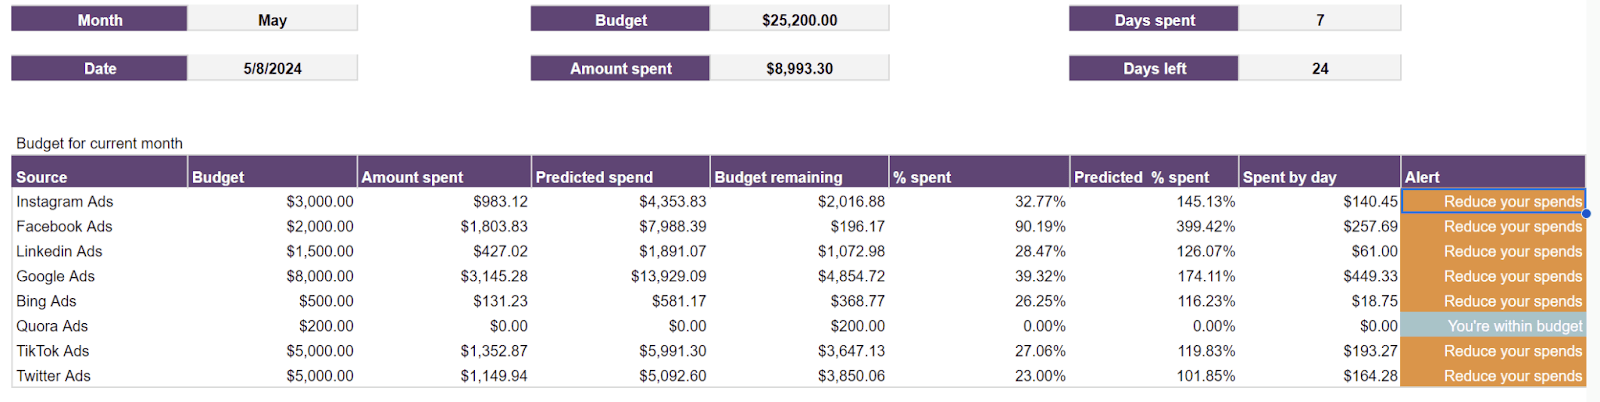Click the Amount spent total $8,993.30

[799, 69]
